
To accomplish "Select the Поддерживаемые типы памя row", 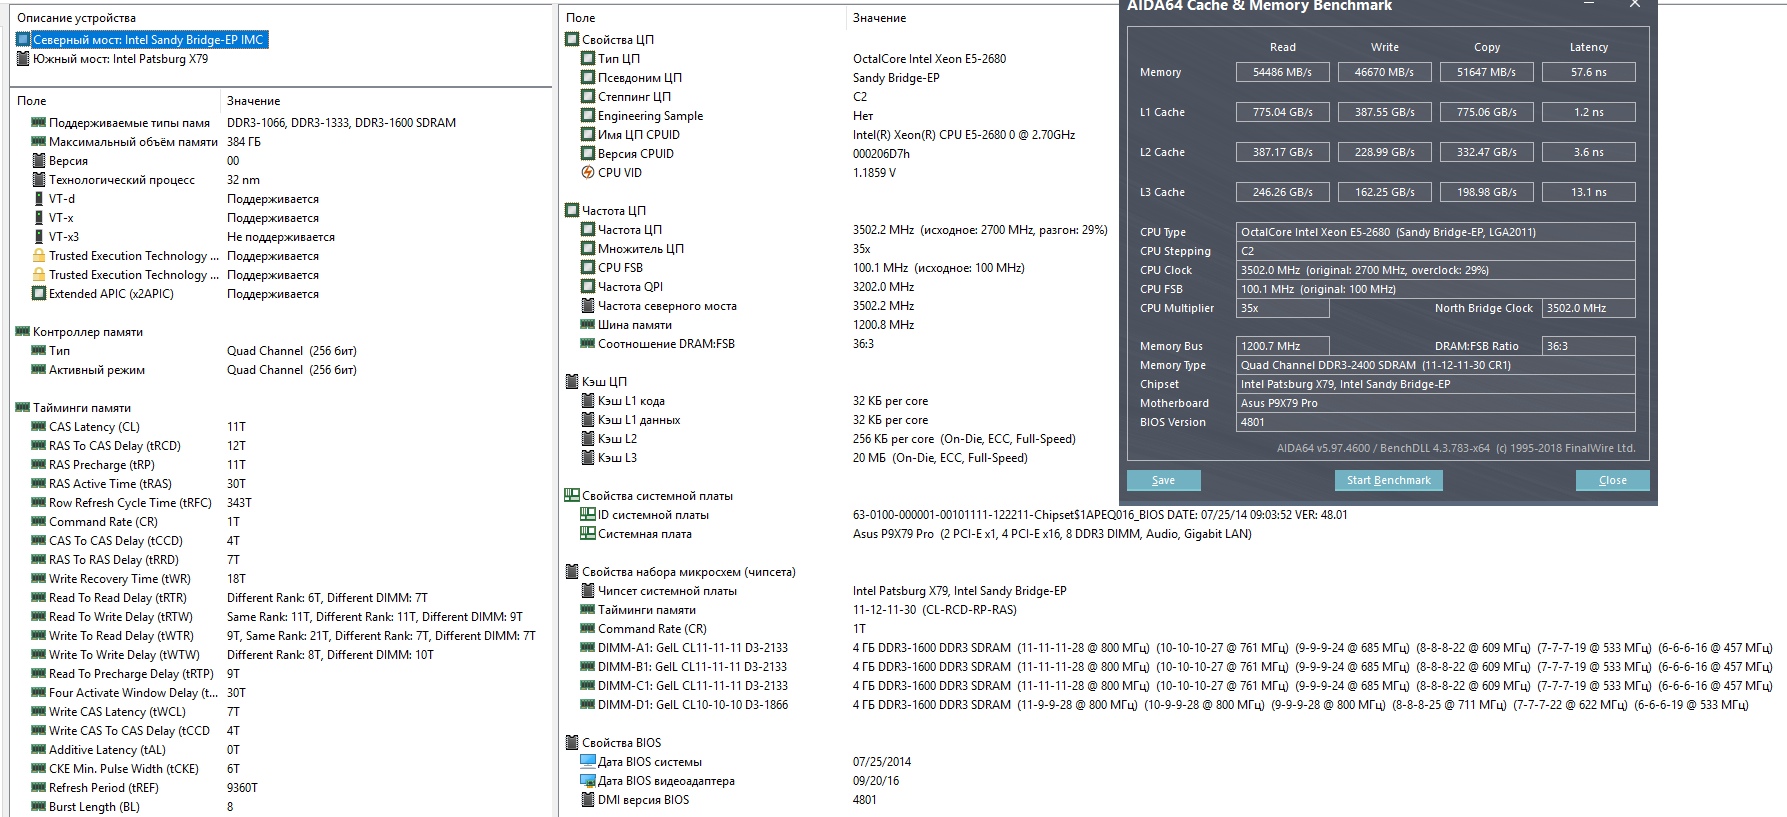I will (x=282, y=123).
